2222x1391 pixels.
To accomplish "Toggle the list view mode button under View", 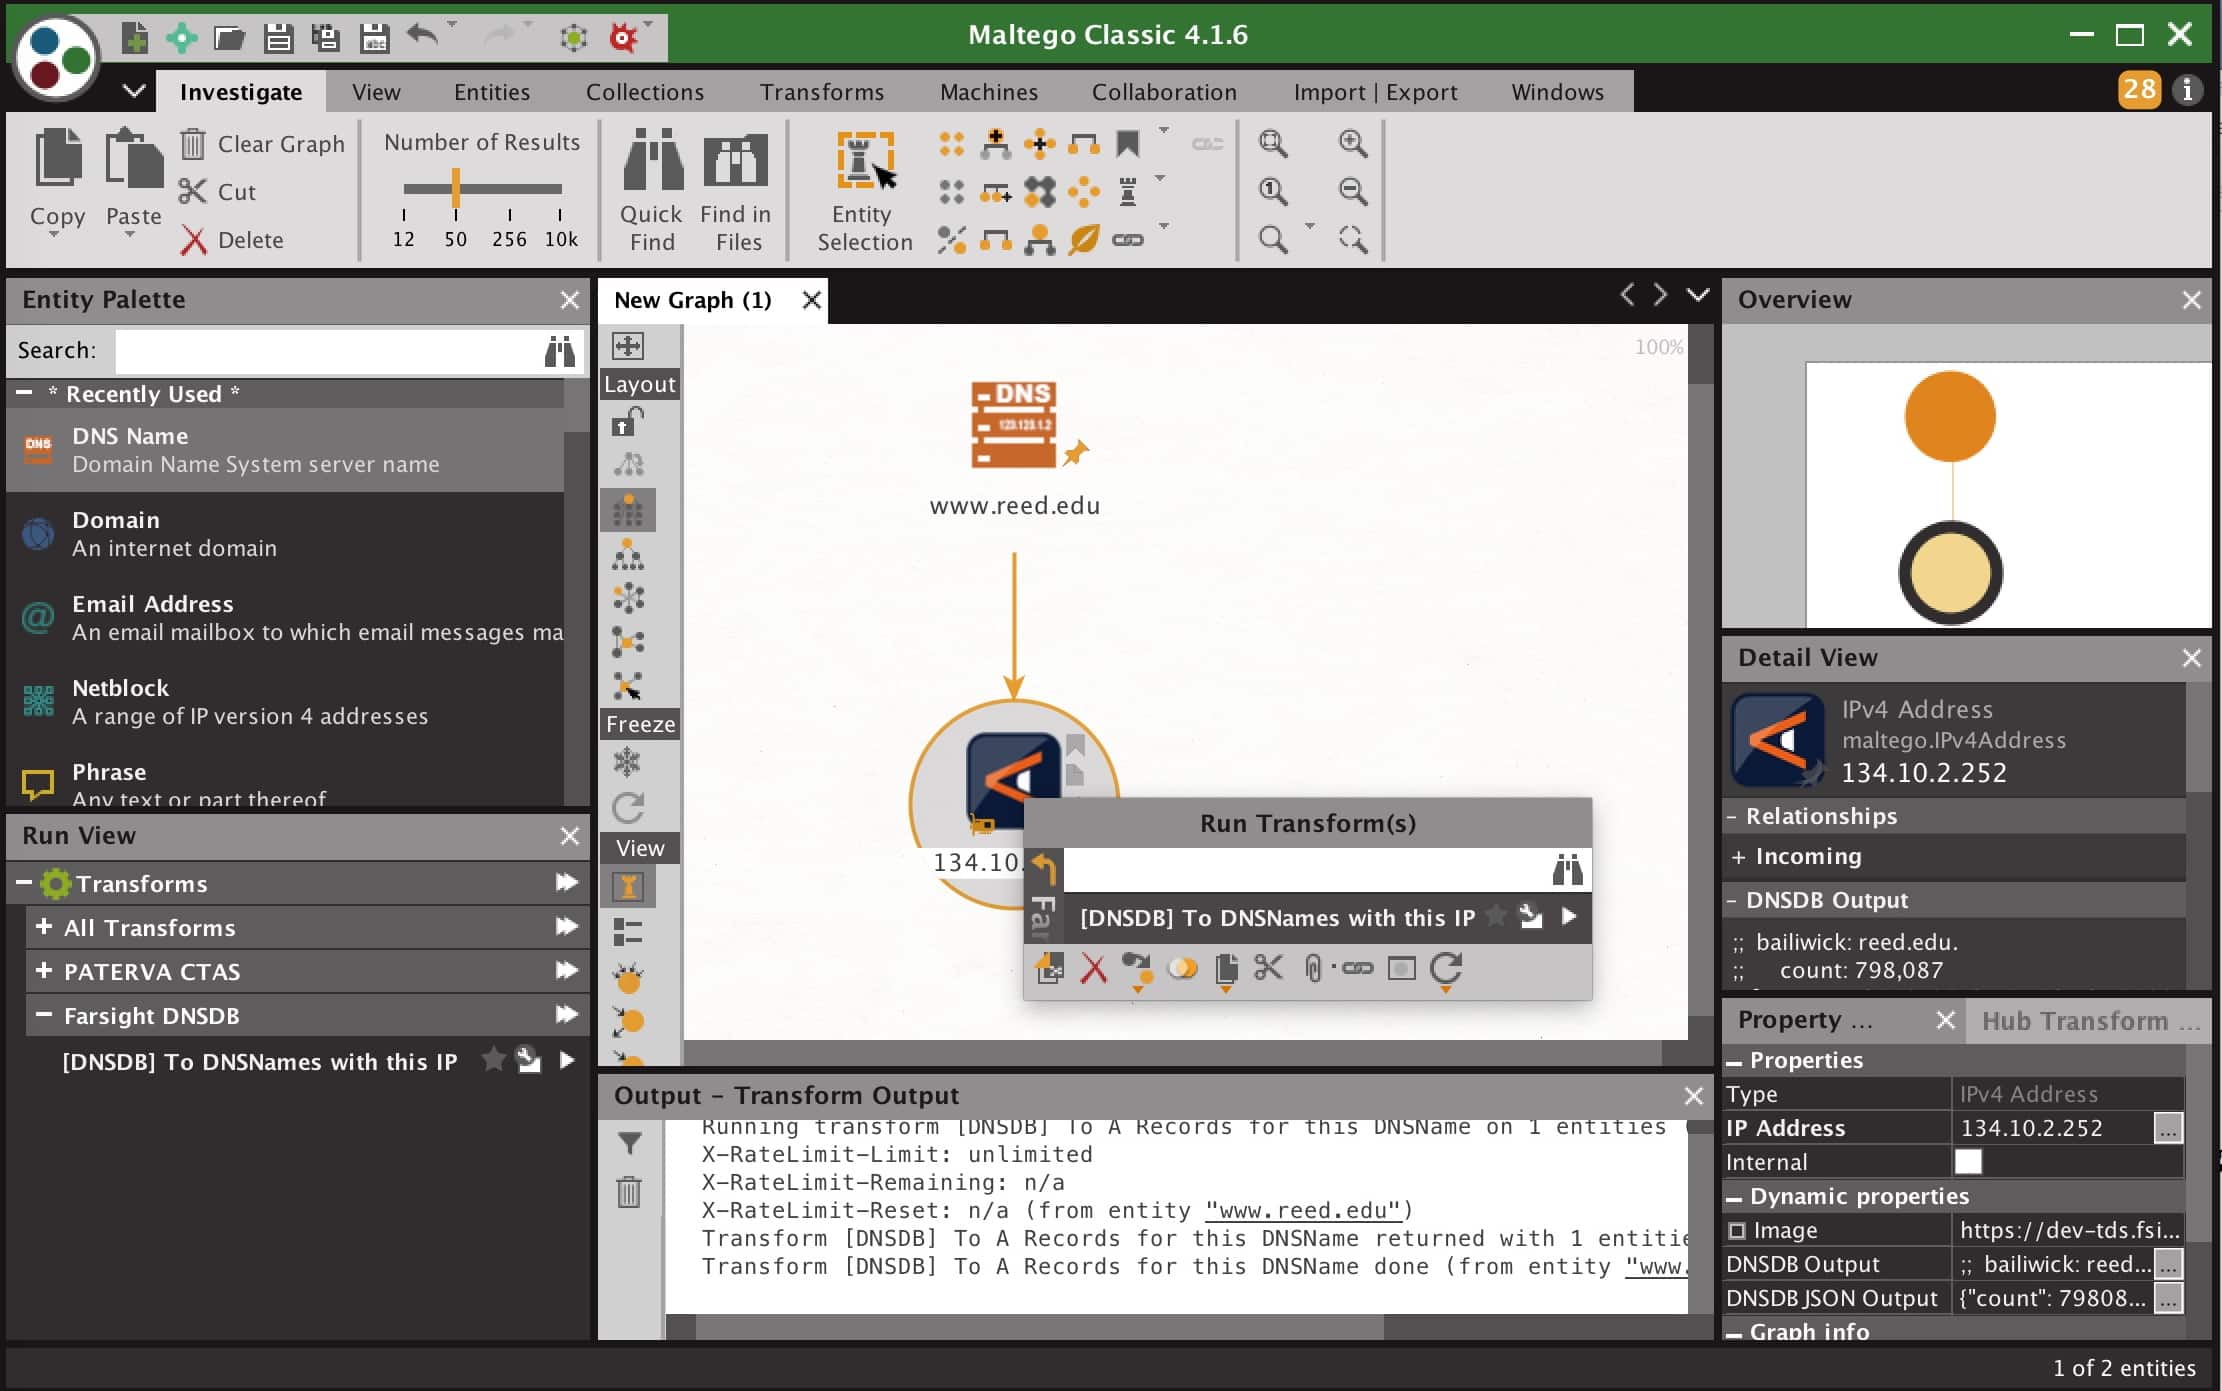I will [628, 932].
